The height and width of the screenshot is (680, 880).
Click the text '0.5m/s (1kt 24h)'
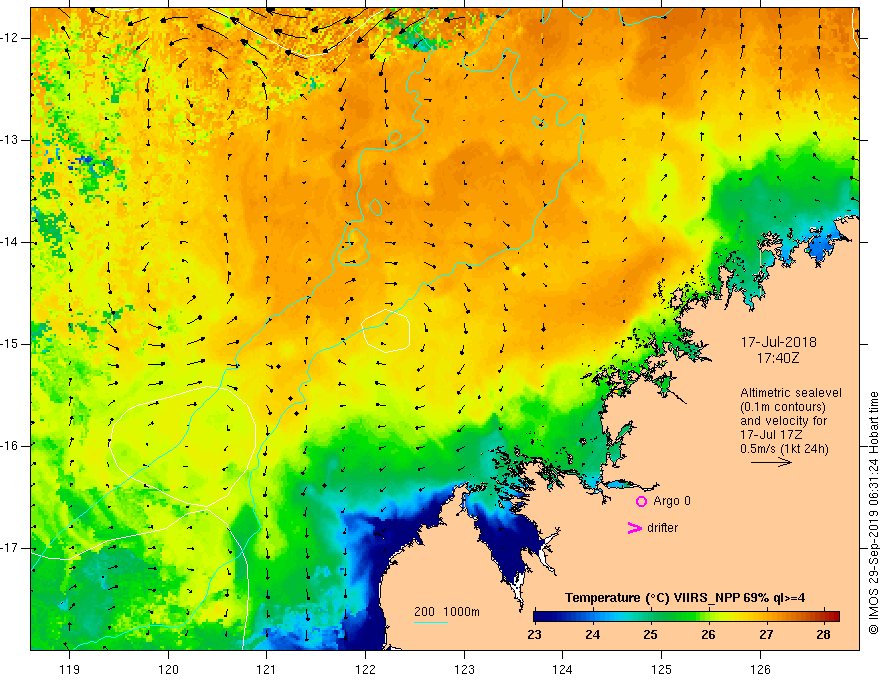[x=784, y=449]
